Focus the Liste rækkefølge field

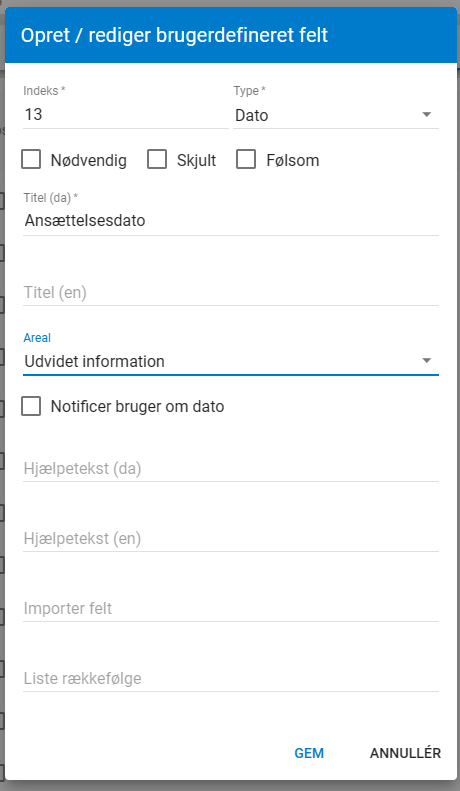(231, 679)
